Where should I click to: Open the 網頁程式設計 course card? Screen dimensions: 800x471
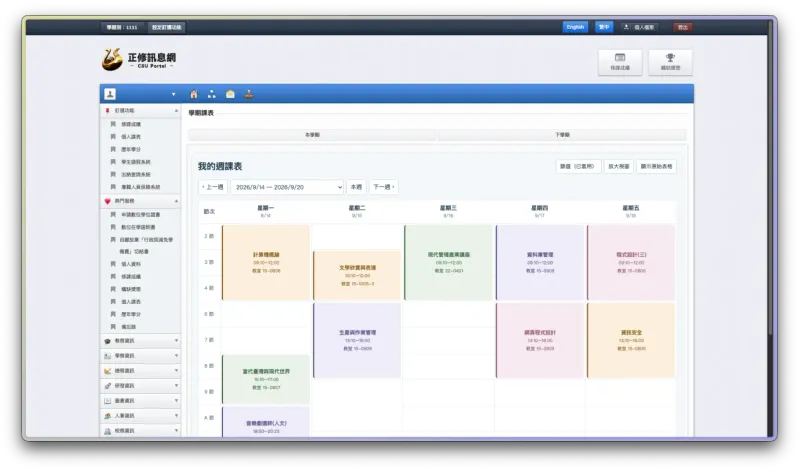[x=540, y=340]
